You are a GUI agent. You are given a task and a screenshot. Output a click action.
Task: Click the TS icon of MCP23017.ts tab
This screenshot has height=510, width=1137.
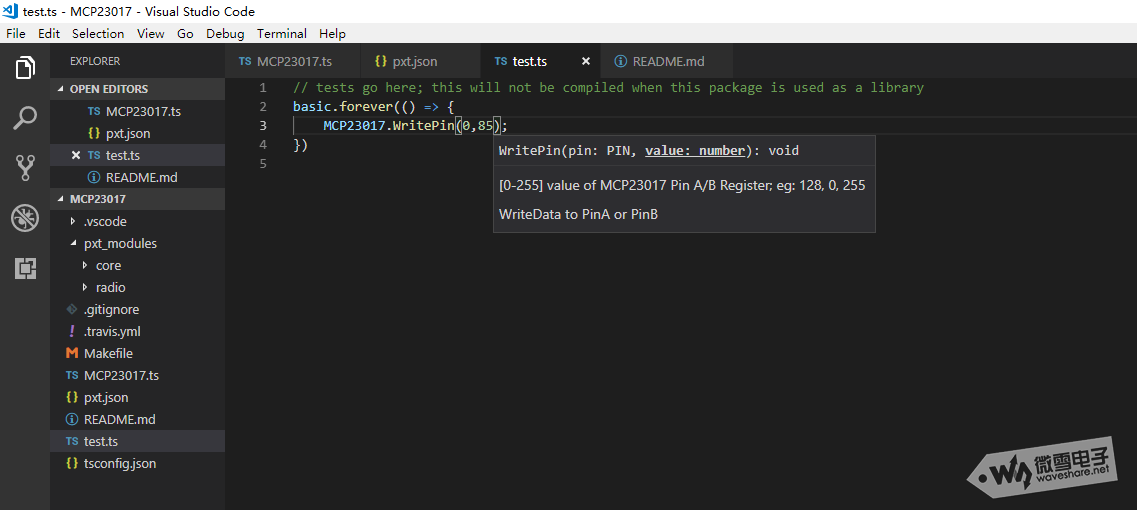[x=245, y=62]
